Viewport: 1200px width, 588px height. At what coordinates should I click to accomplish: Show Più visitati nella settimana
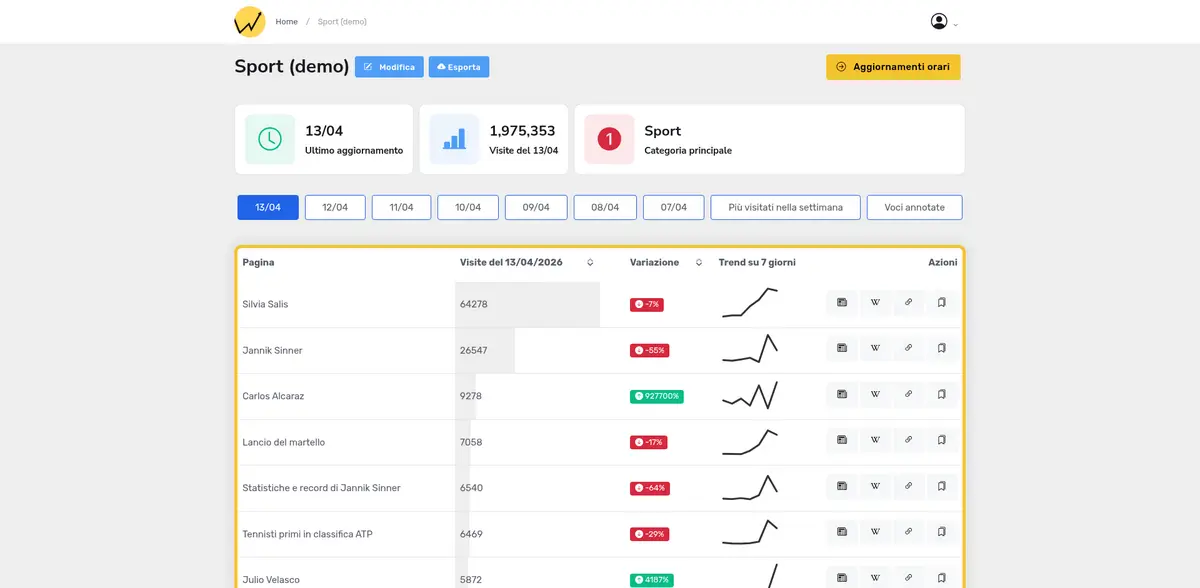click(785, 207)
